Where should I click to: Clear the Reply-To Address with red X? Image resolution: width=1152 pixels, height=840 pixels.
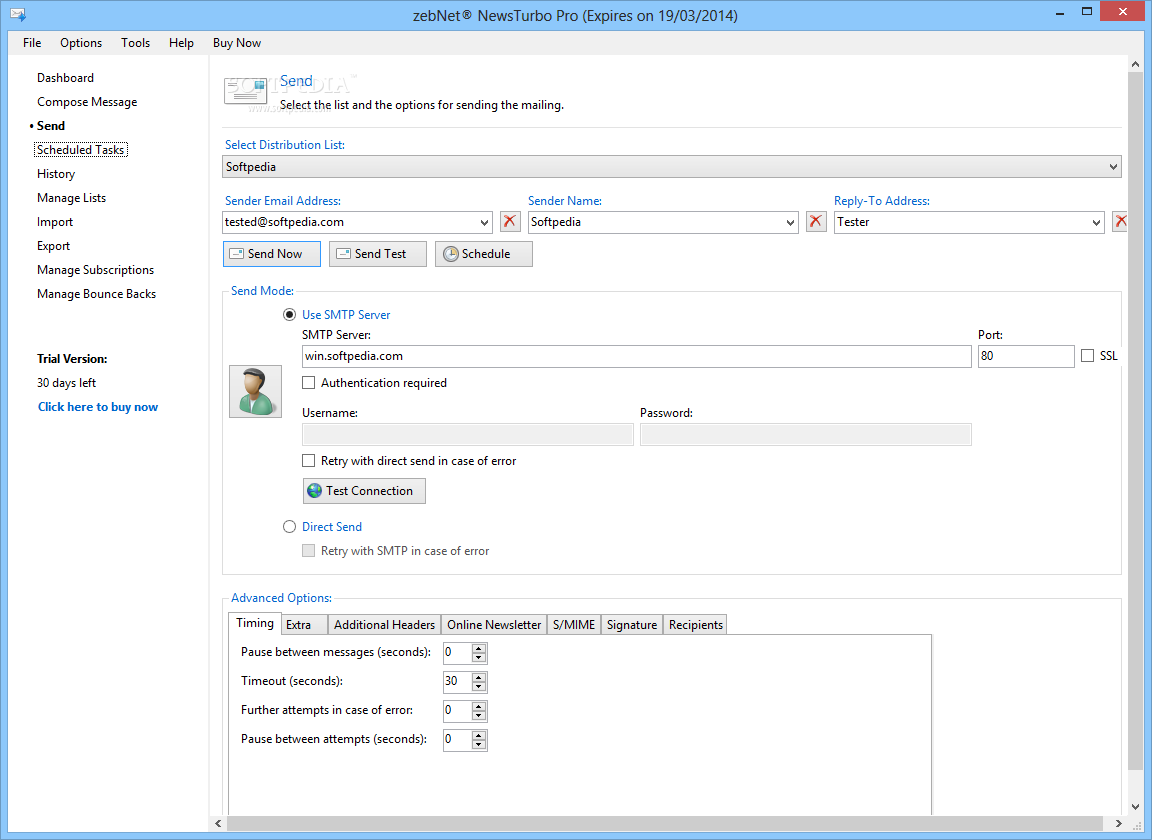click(1120, 221)
